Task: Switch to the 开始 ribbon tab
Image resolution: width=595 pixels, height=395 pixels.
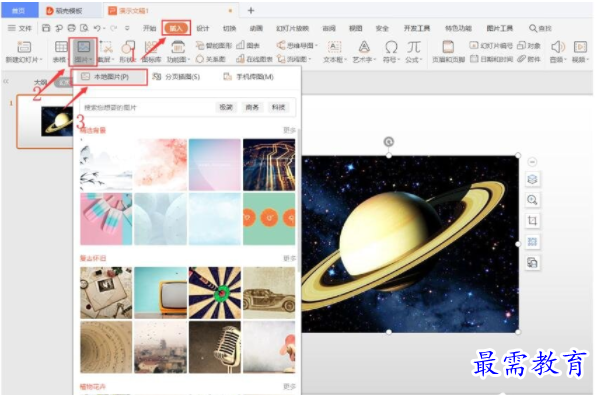Action: tap(150, 28)
